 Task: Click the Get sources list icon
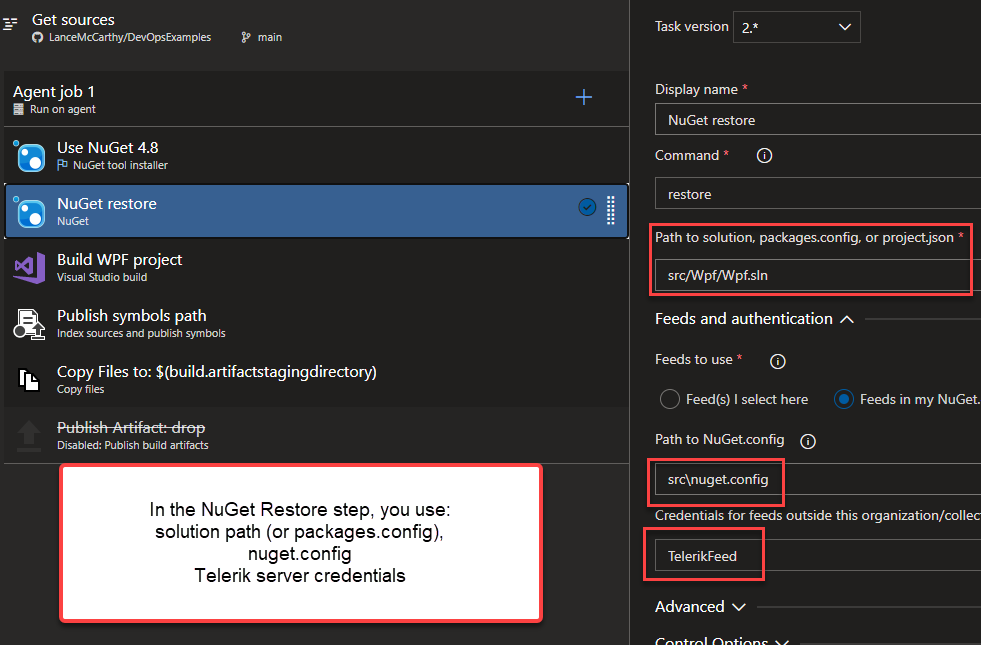(x=11, y=22)
